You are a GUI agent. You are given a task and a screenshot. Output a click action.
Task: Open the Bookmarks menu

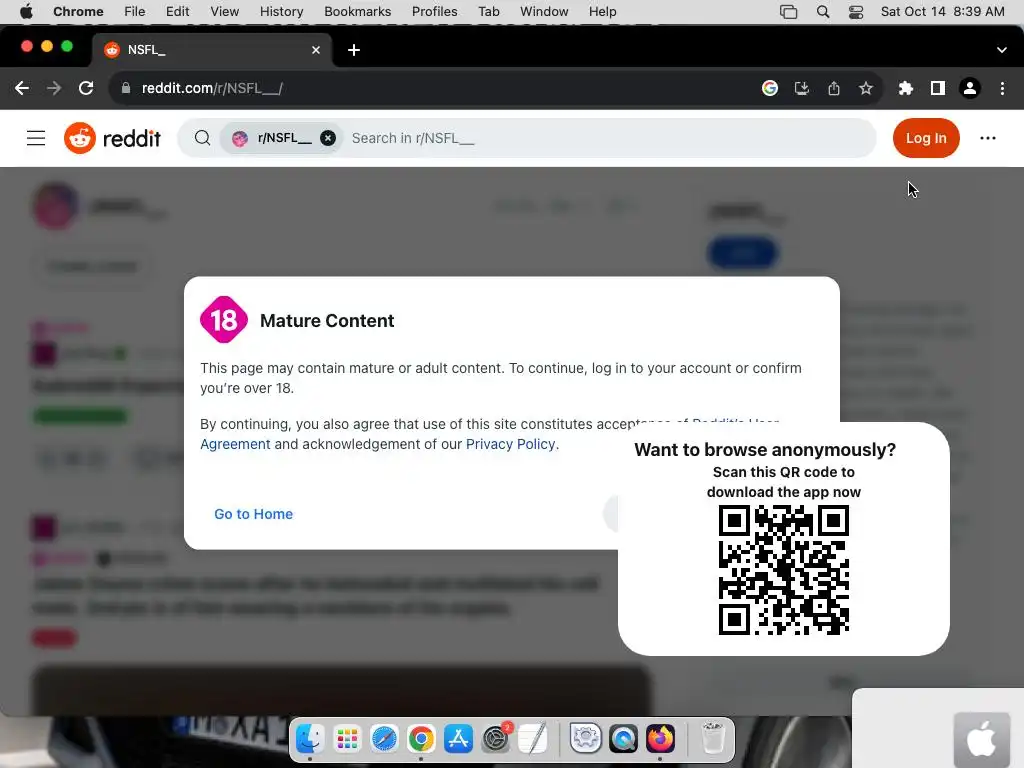[357, 11]
